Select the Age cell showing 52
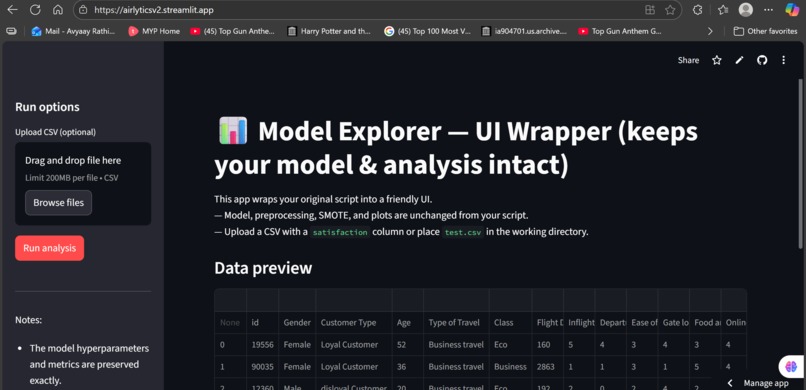Viewport: 806px width, 390px height. (408, 345)
